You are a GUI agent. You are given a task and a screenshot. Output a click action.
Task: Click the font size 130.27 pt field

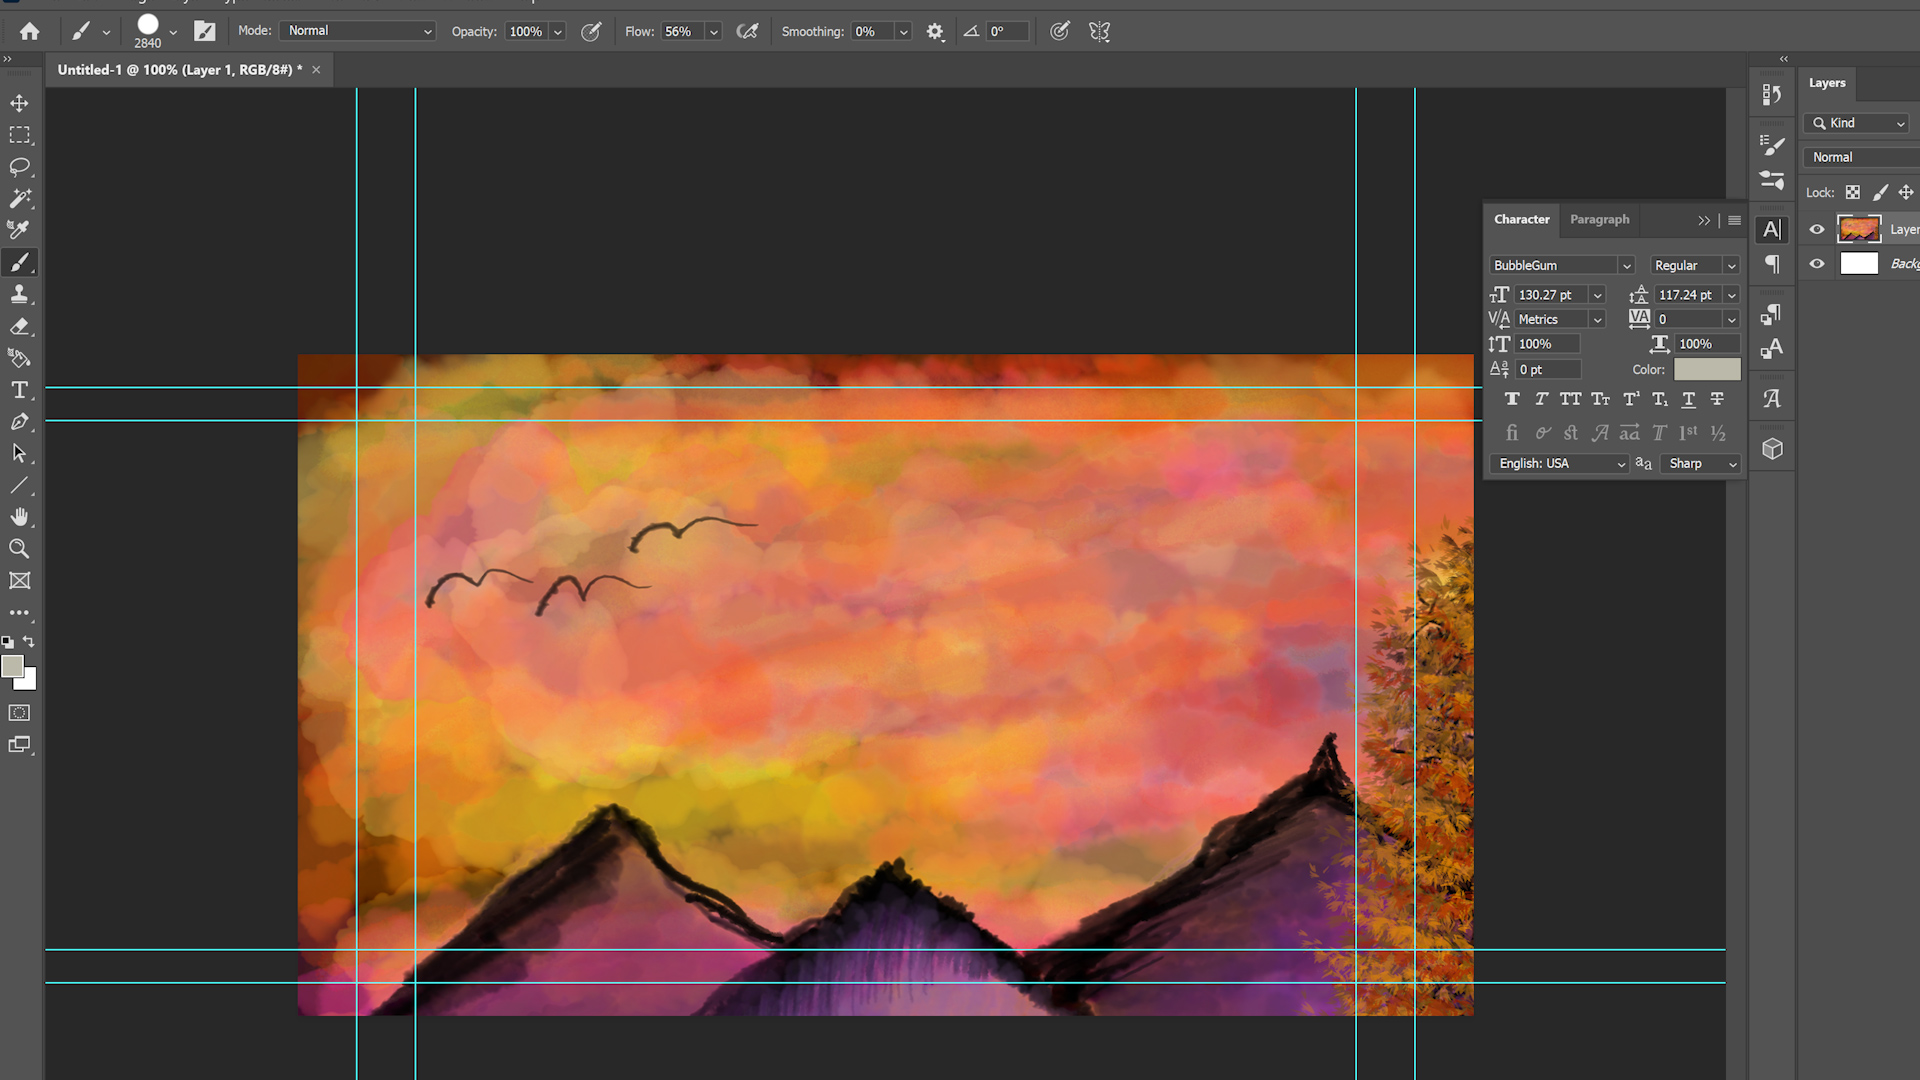click(1546, 295)
